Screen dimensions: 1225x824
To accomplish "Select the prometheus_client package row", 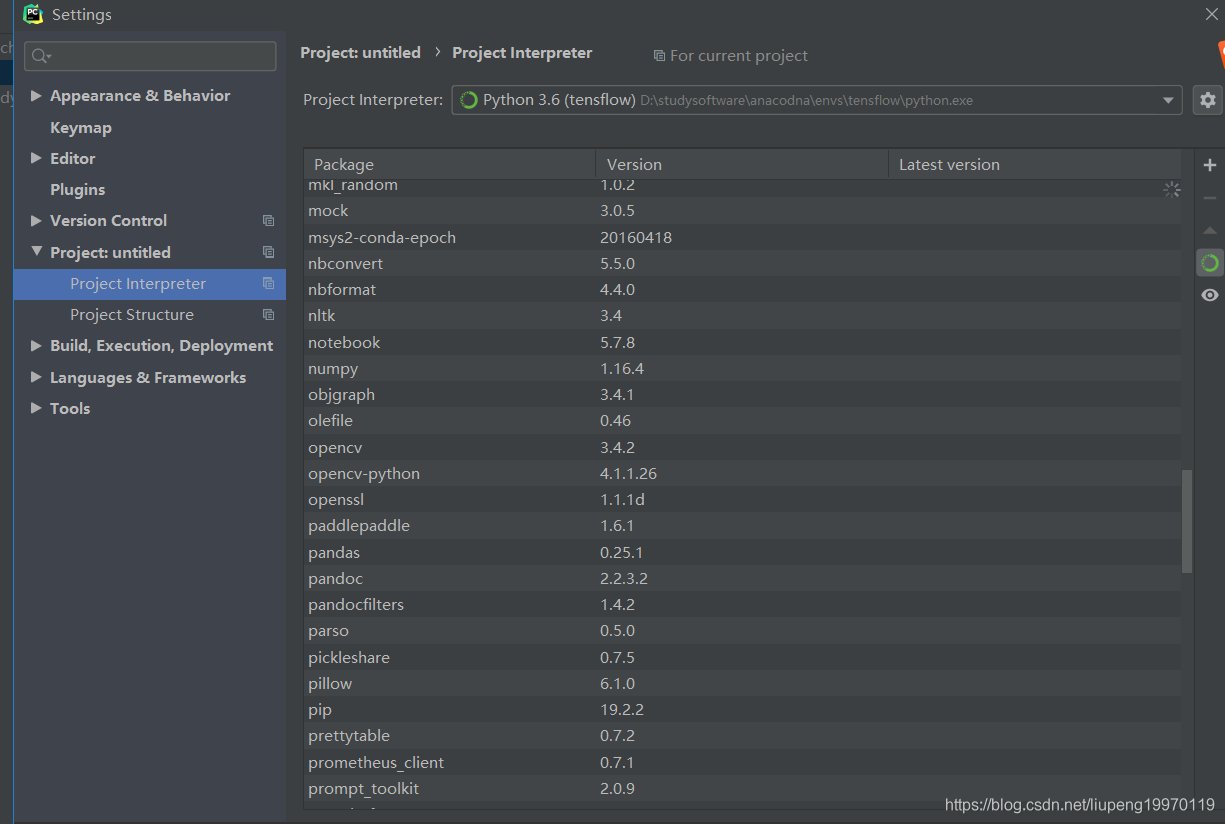I will 743,763.
